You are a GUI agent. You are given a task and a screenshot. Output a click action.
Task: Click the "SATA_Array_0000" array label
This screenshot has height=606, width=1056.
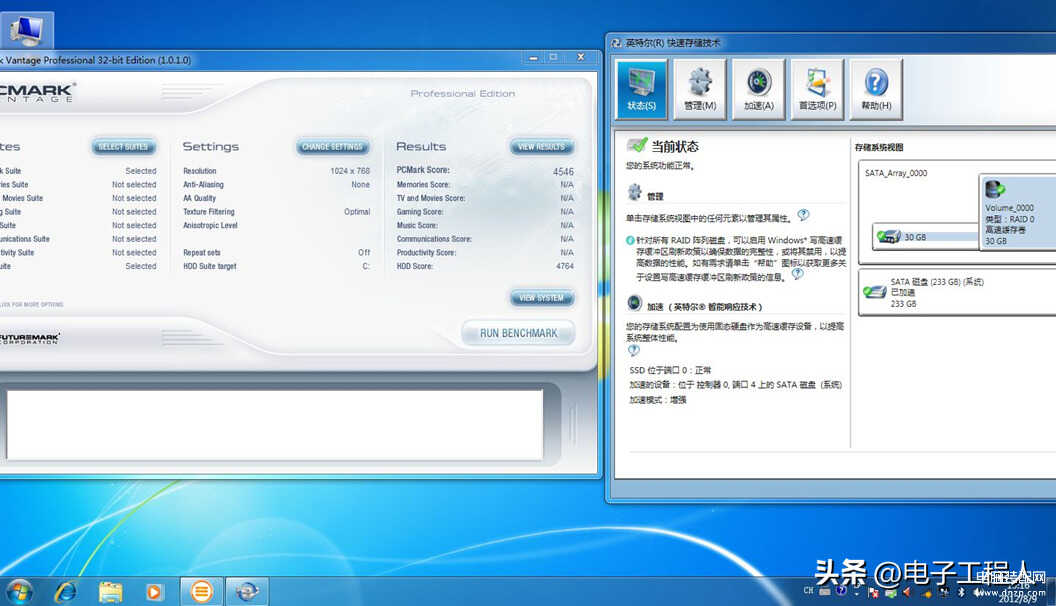(896, 173)
